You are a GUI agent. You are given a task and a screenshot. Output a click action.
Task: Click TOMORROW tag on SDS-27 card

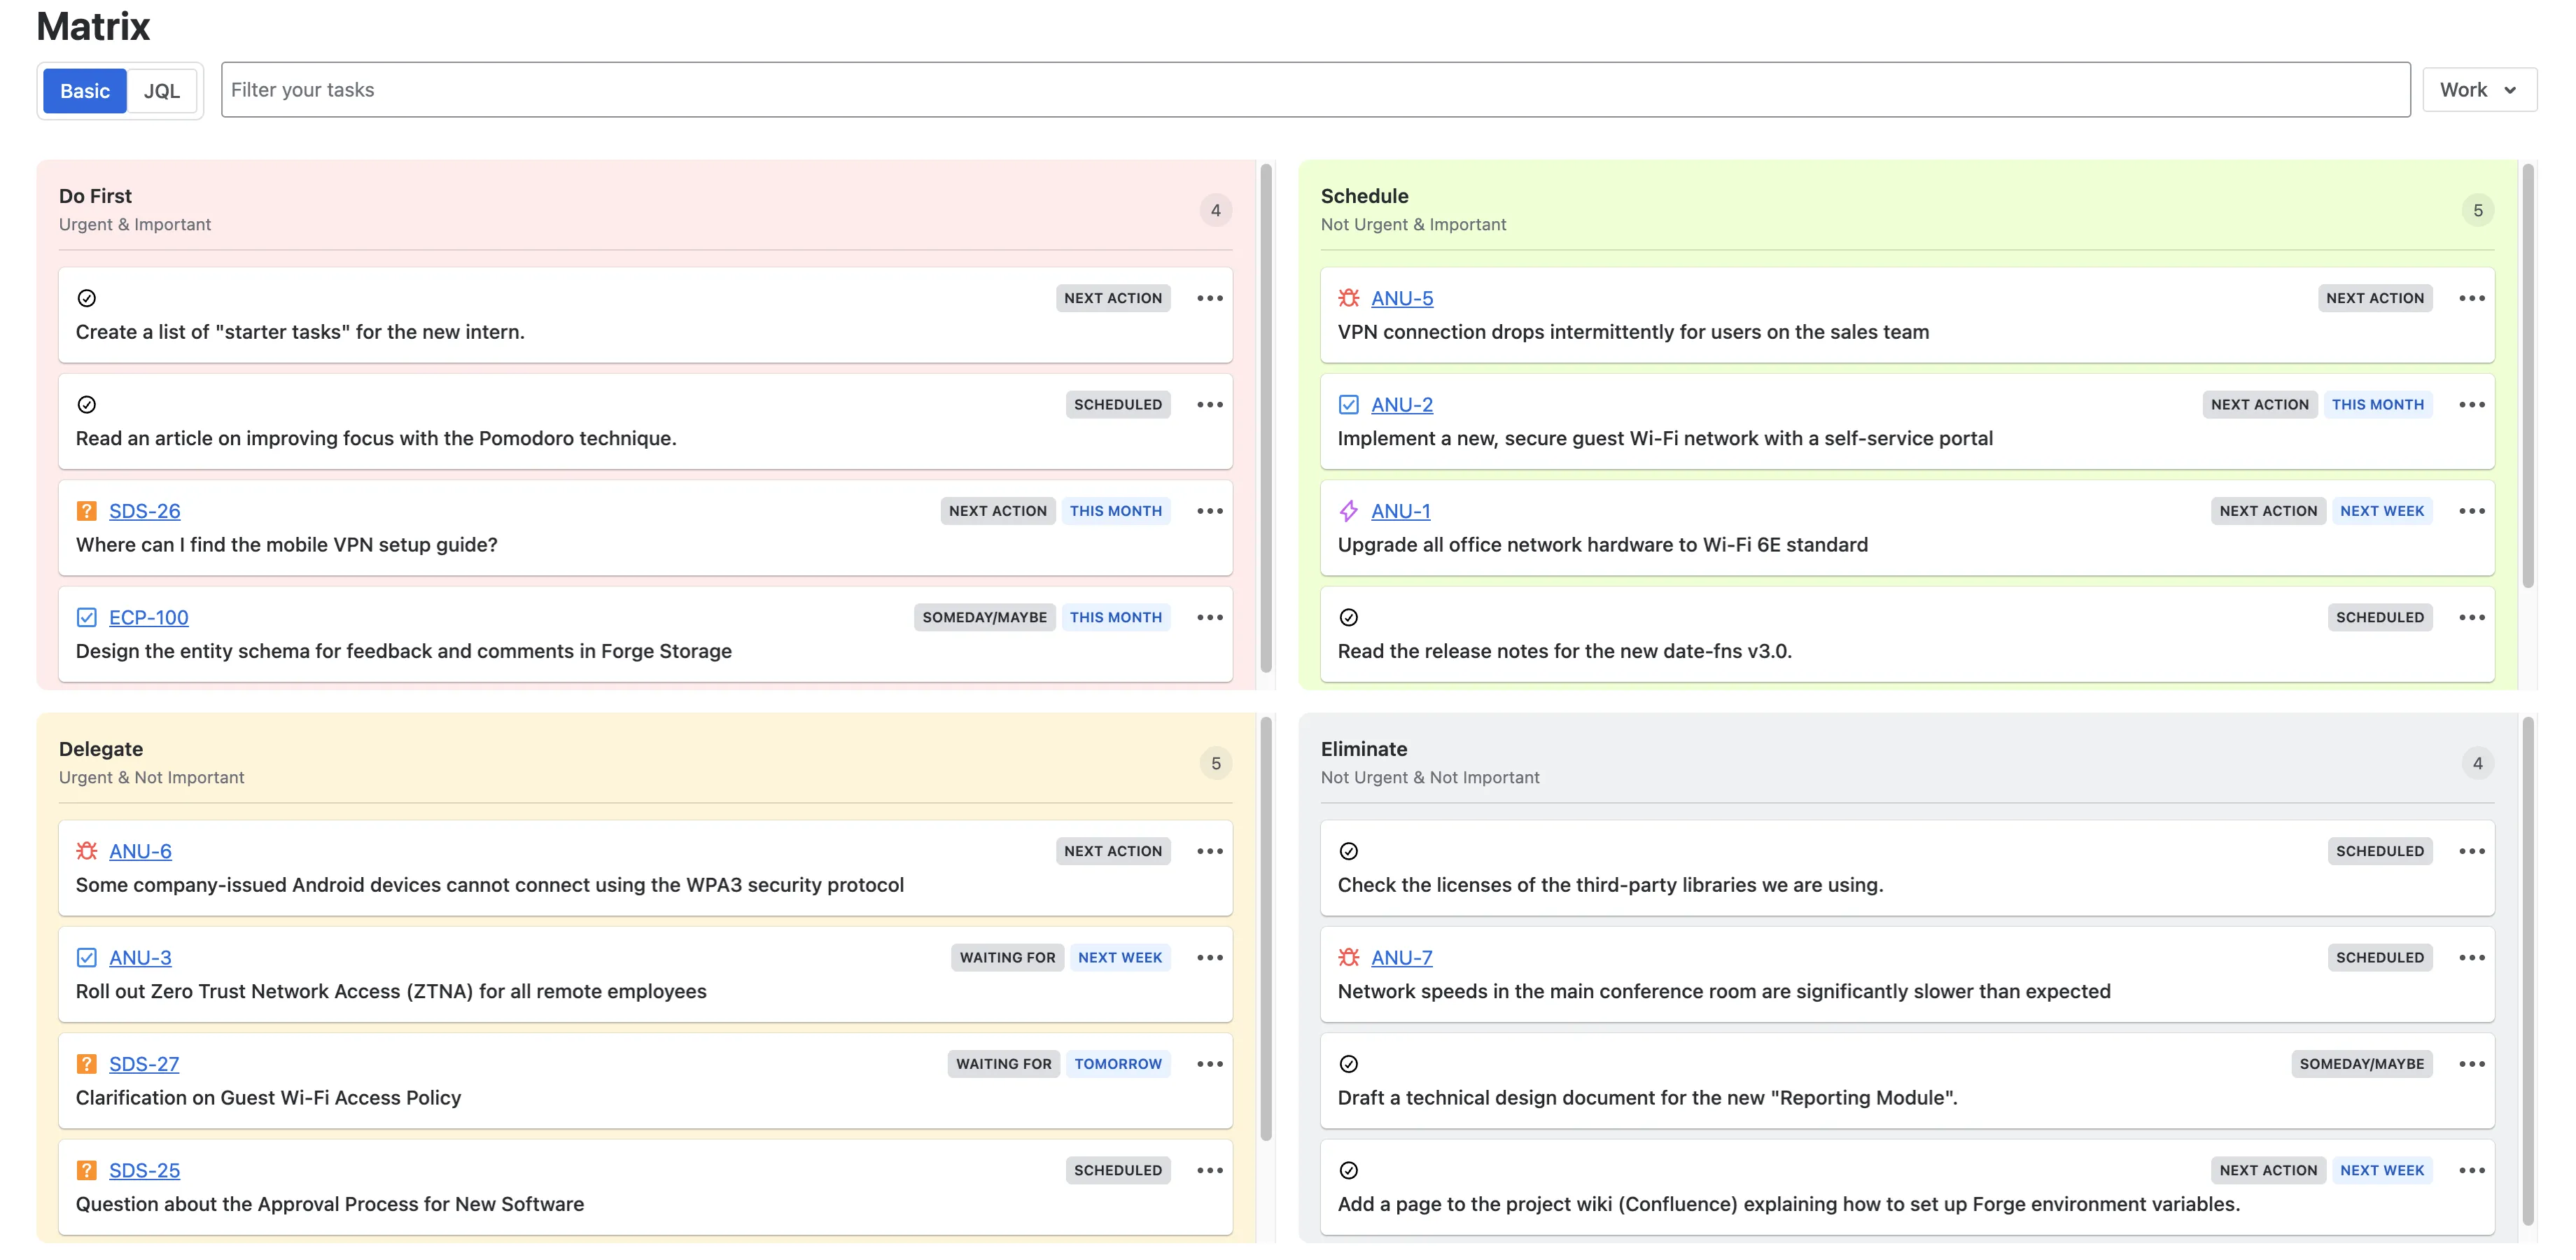[1118, 1064]
